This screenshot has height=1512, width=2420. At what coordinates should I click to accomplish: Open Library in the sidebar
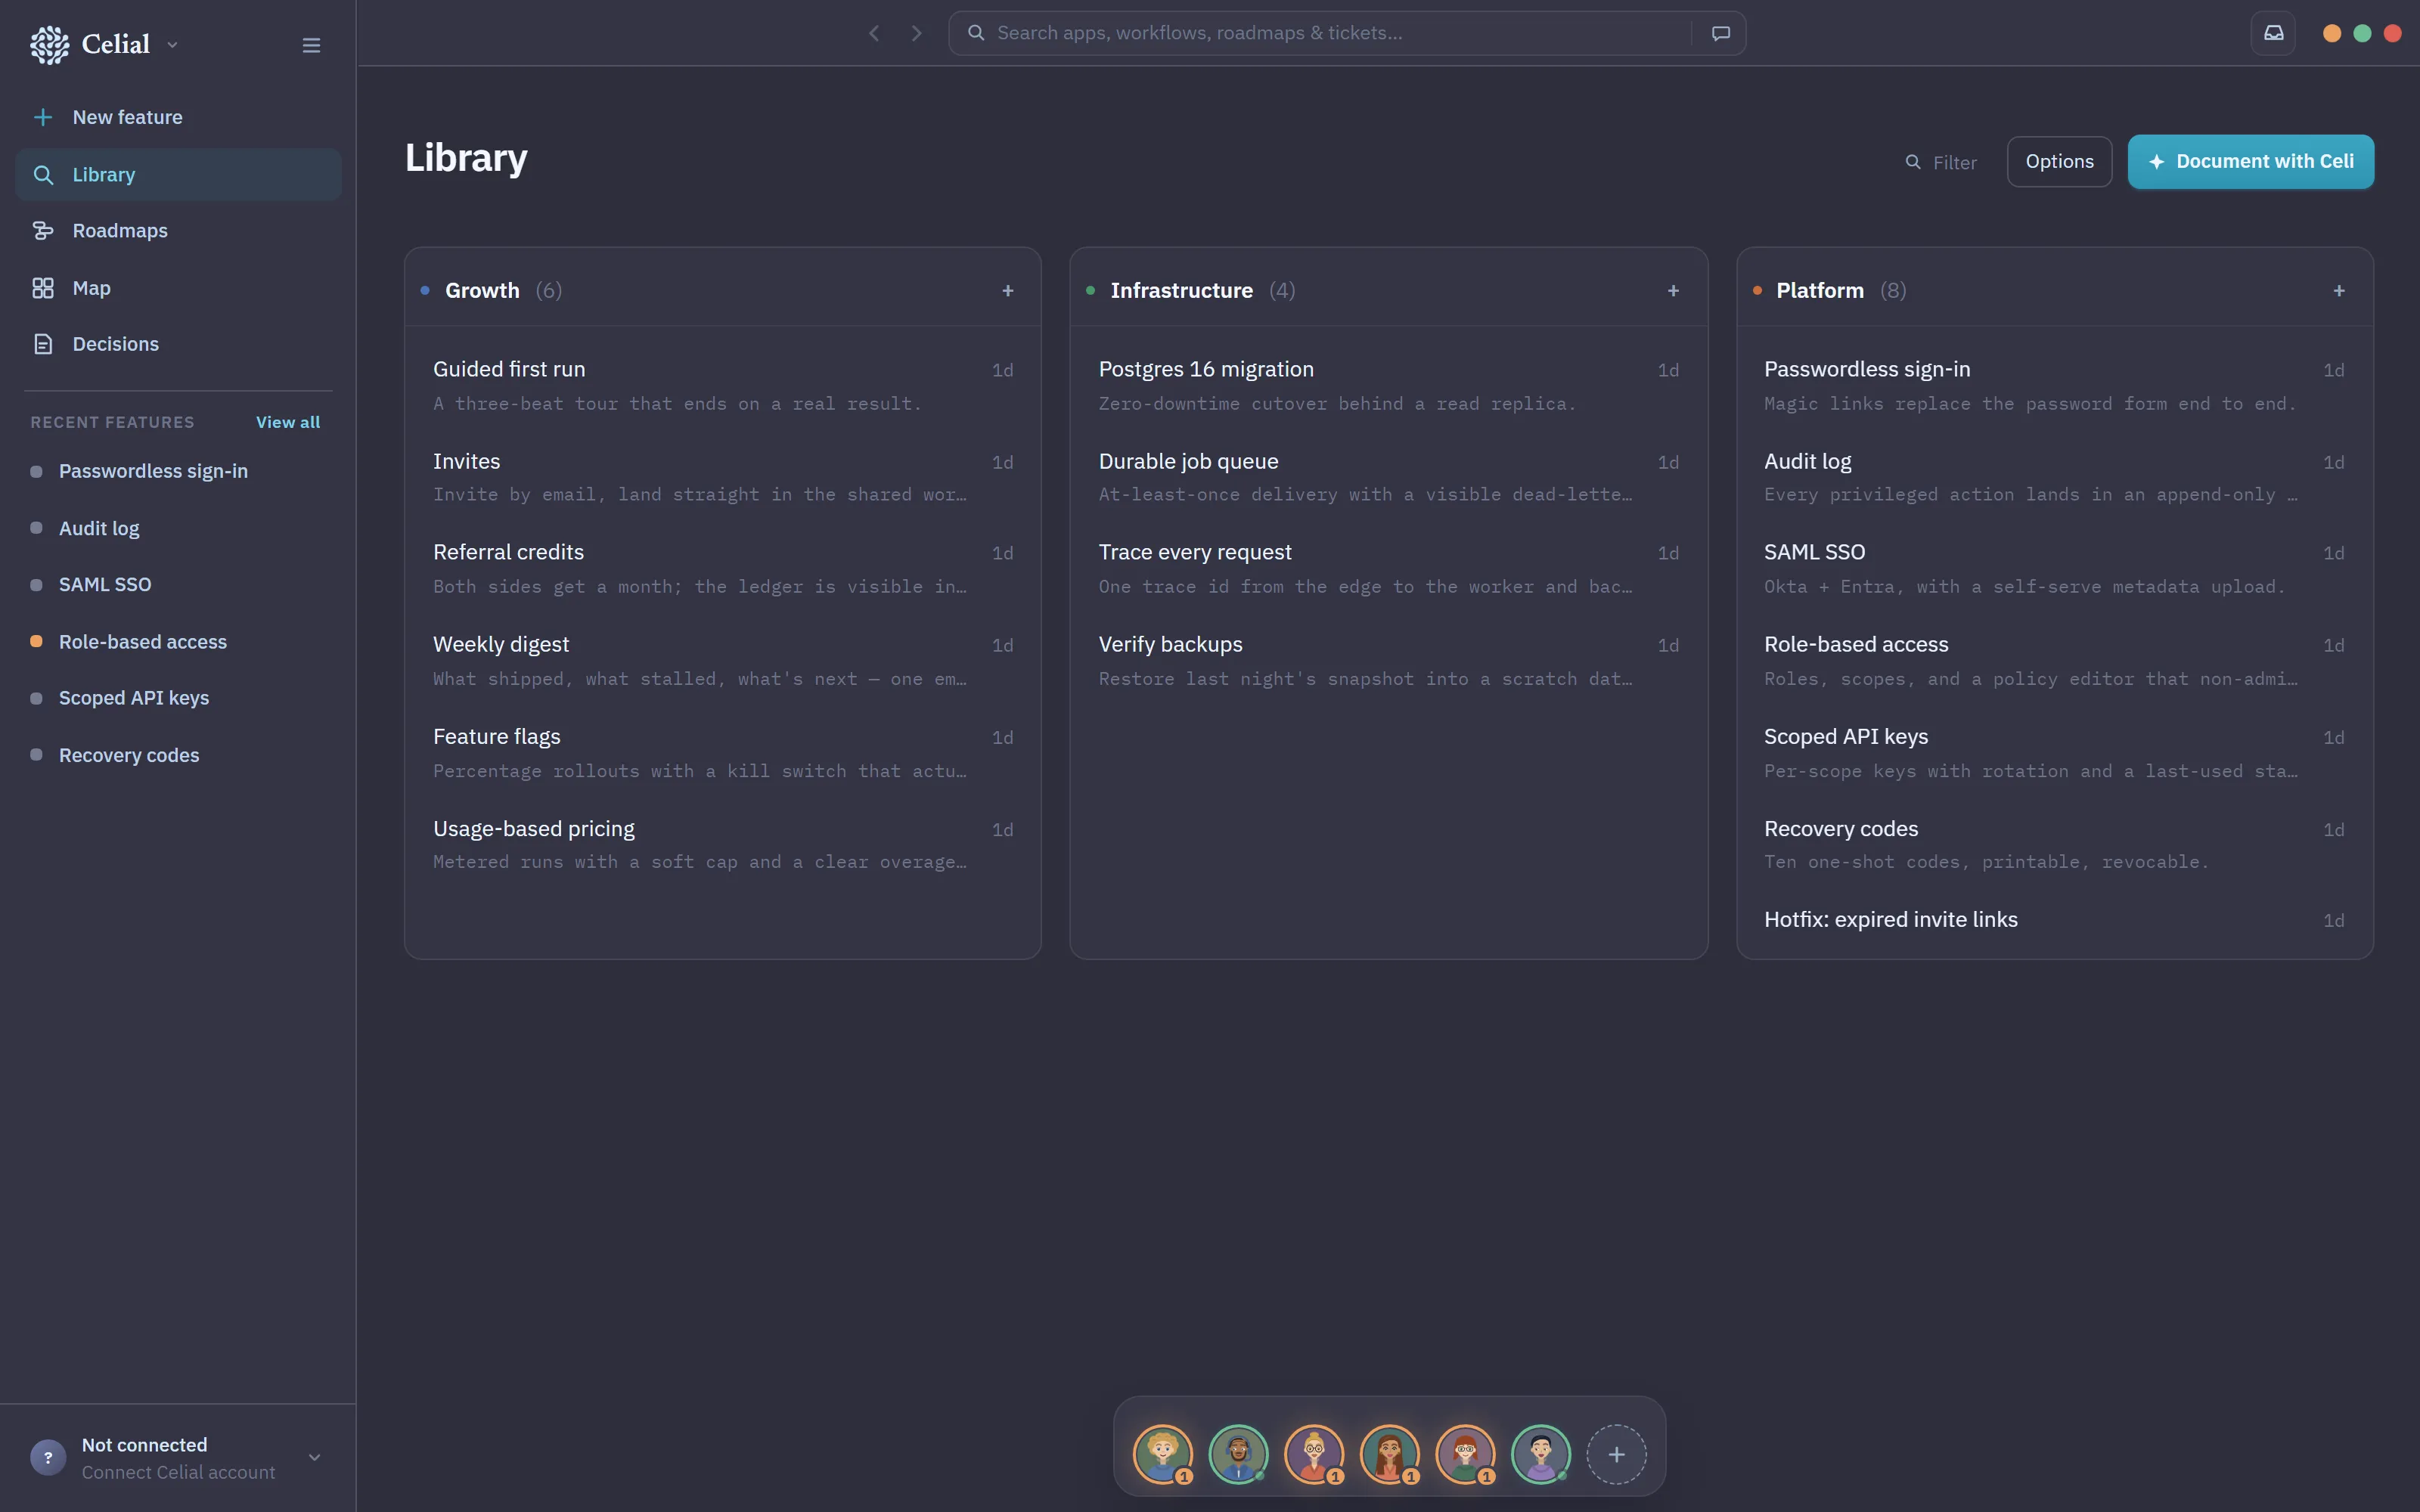tap(178, 174)
